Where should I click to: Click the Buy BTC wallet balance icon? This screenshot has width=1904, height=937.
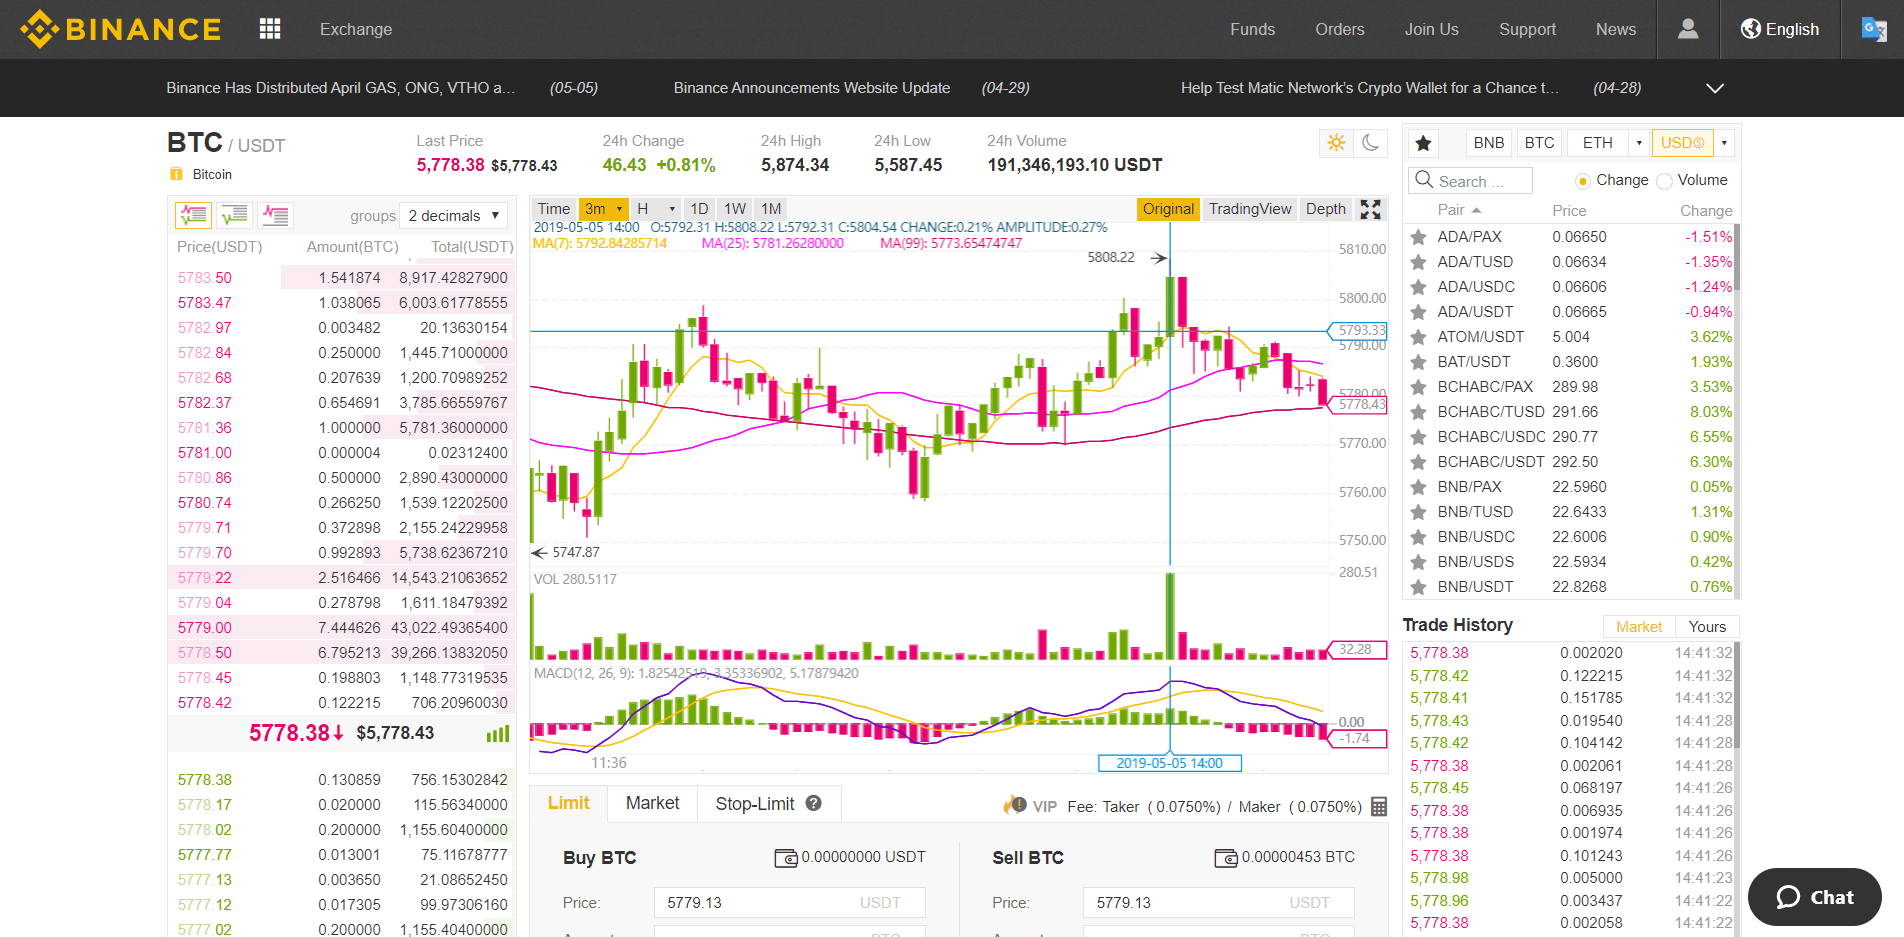click(786, 858)
